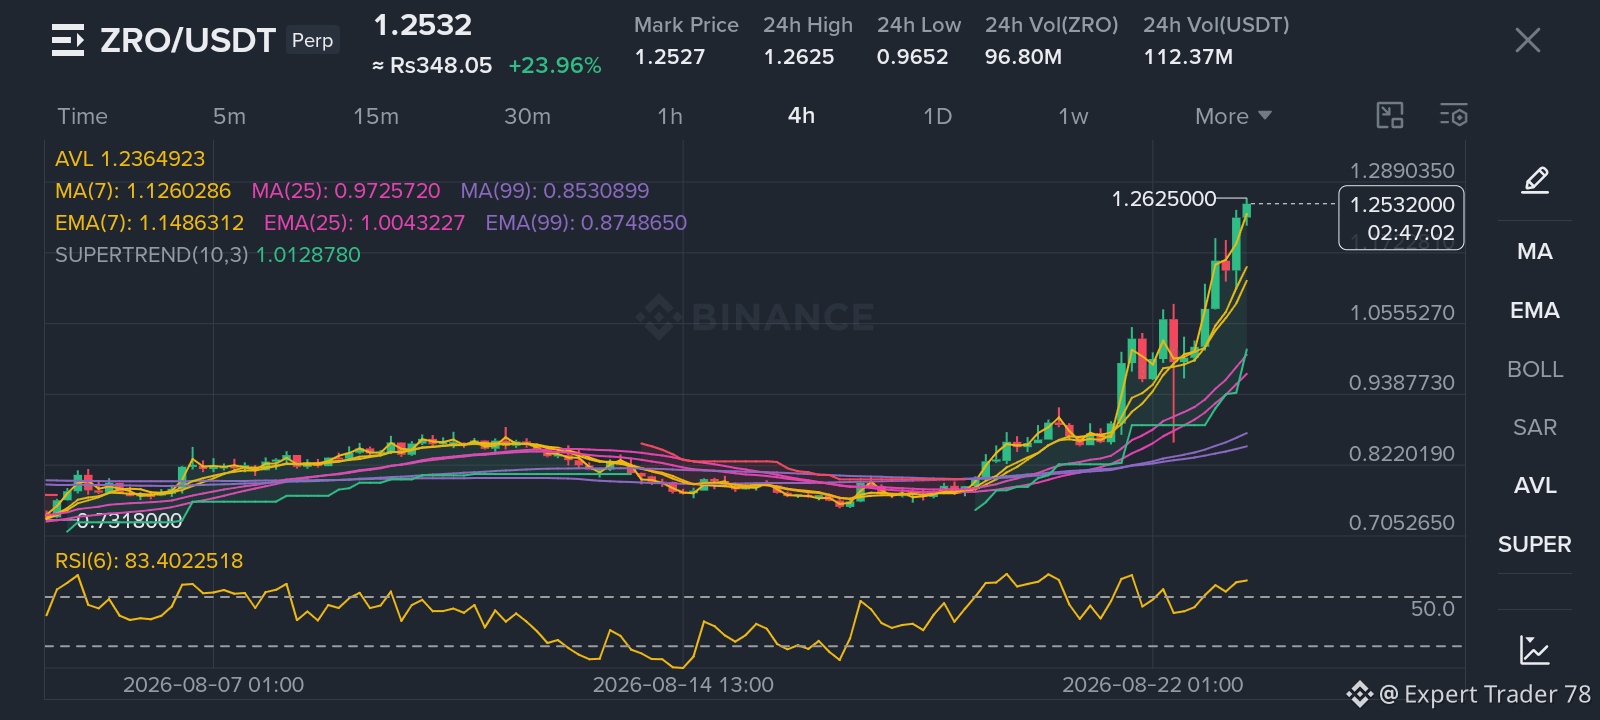Screen dimensions: 1600x720
Task: Select the 5m timeframe
Action: [229, 116]
